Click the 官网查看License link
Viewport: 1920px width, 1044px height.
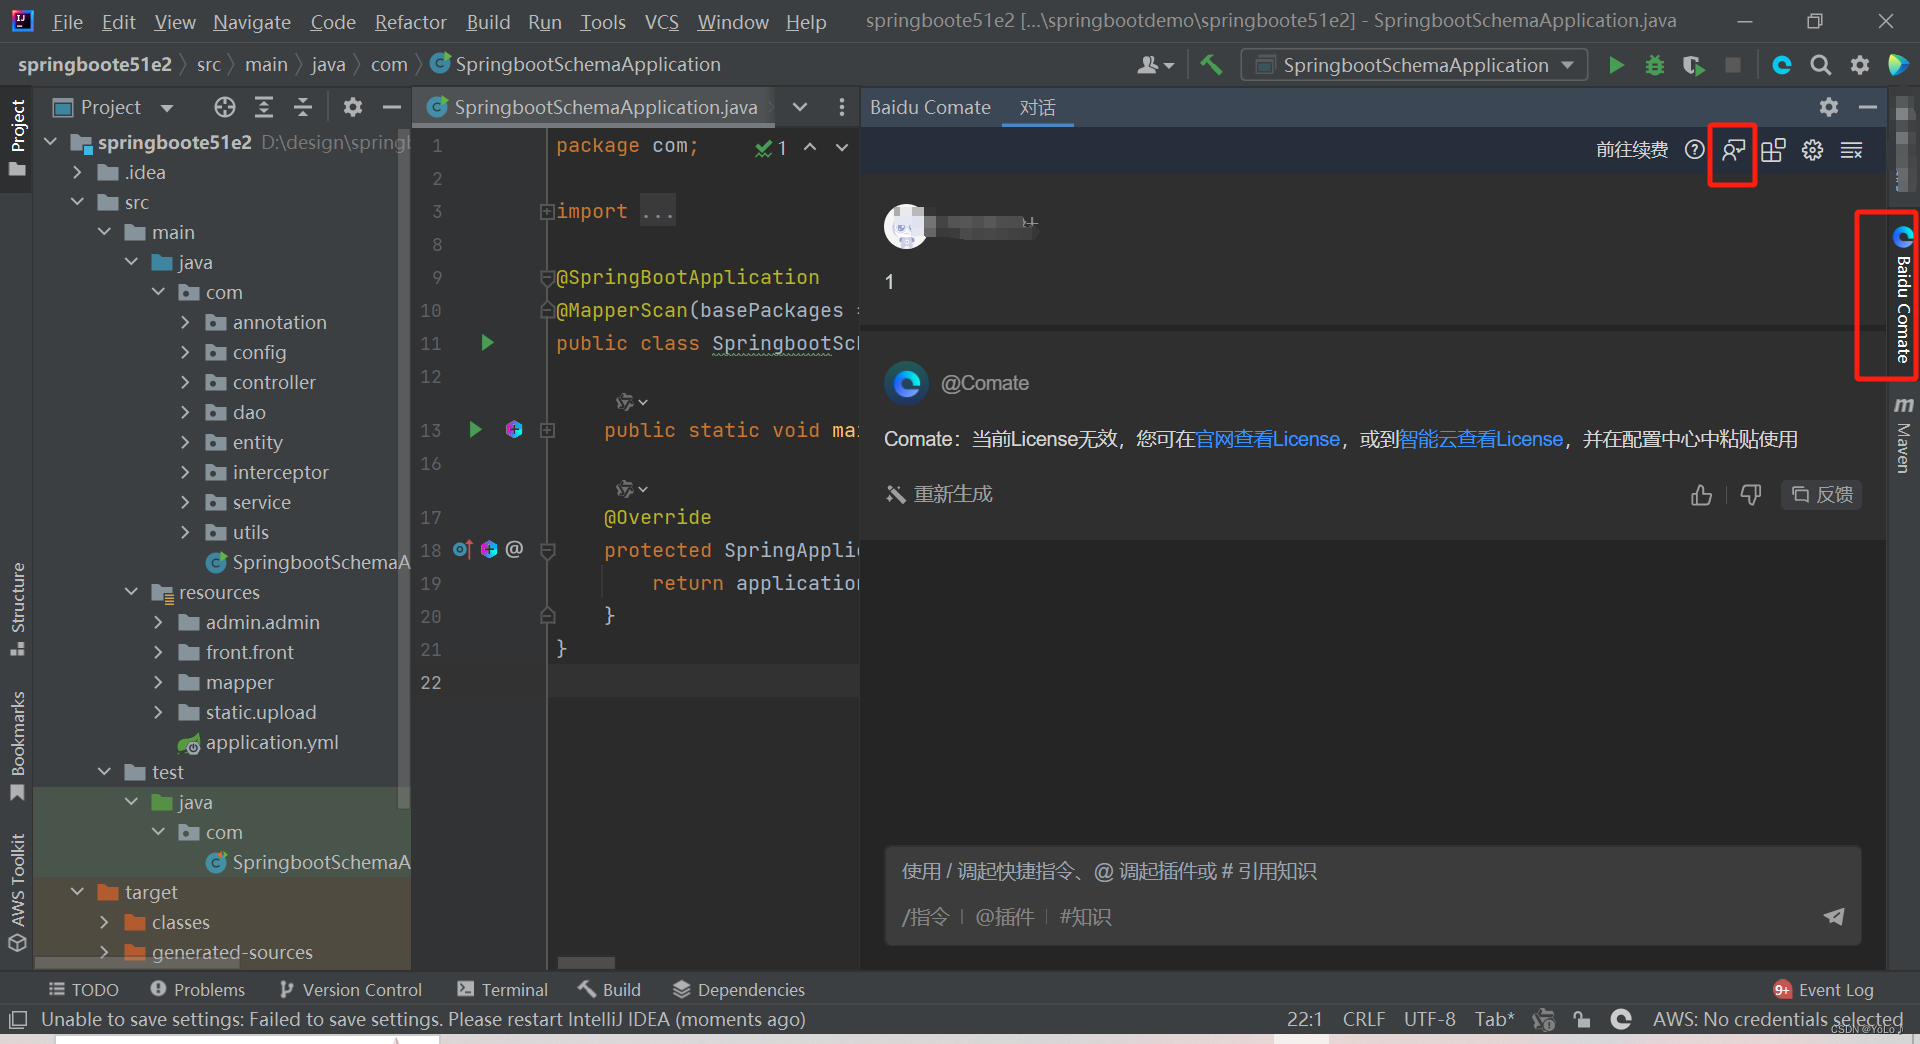[1267, 439]
